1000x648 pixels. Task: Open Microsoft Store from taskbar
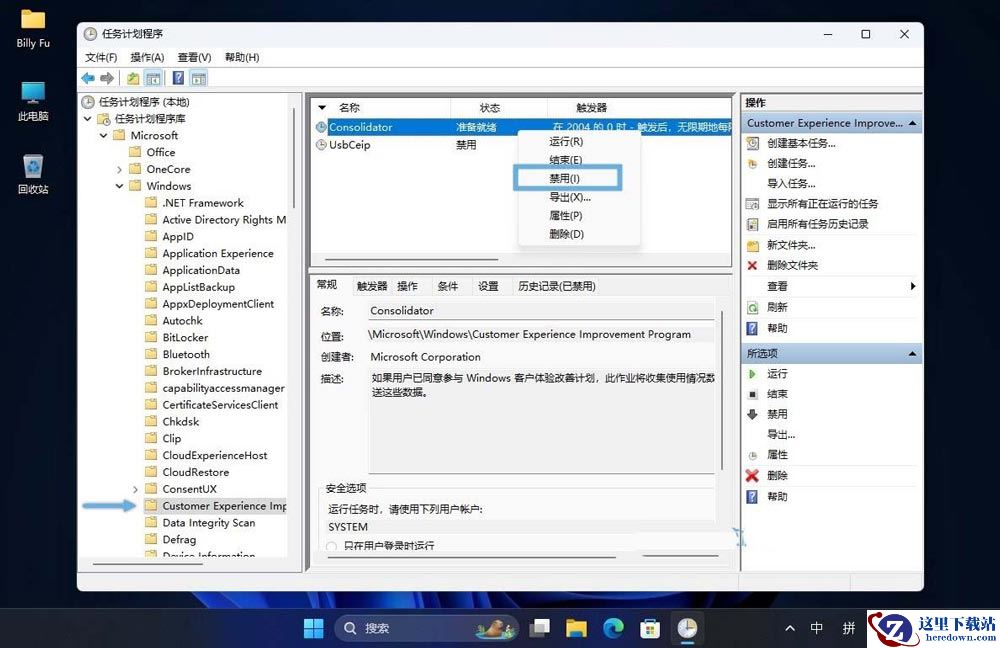pos(650,628)
